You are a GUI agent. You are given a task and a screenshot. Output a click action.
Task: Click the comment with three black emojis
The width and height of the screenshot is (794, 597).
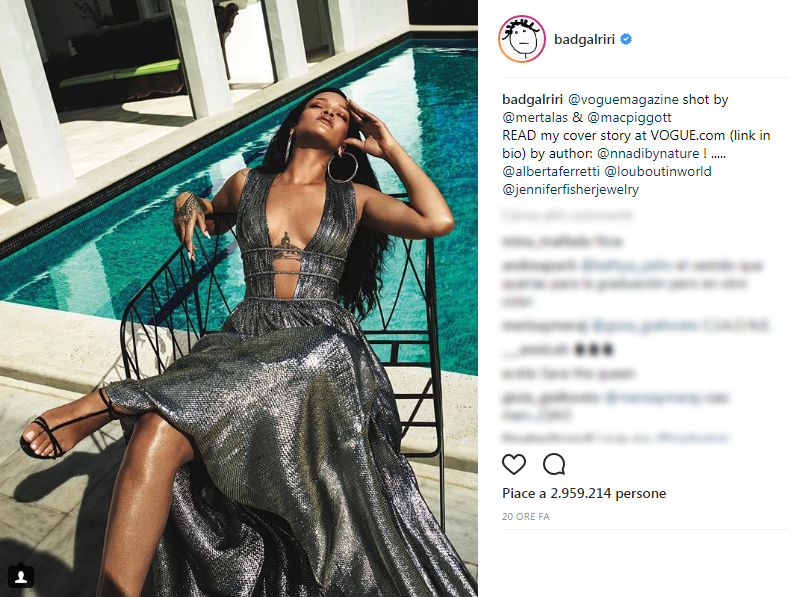click(x=557, y=349)
